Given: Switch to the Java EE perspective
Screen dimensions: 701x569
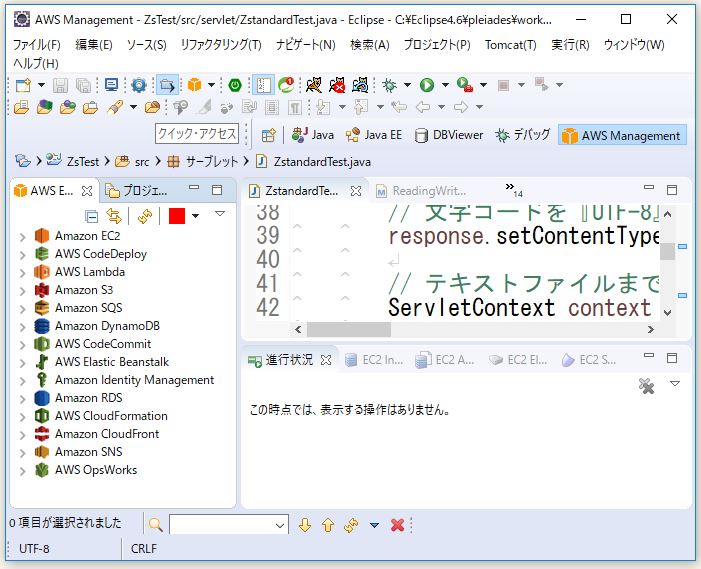Looking at the screenshot, I should pyautogui.click(x=373, y=135).
